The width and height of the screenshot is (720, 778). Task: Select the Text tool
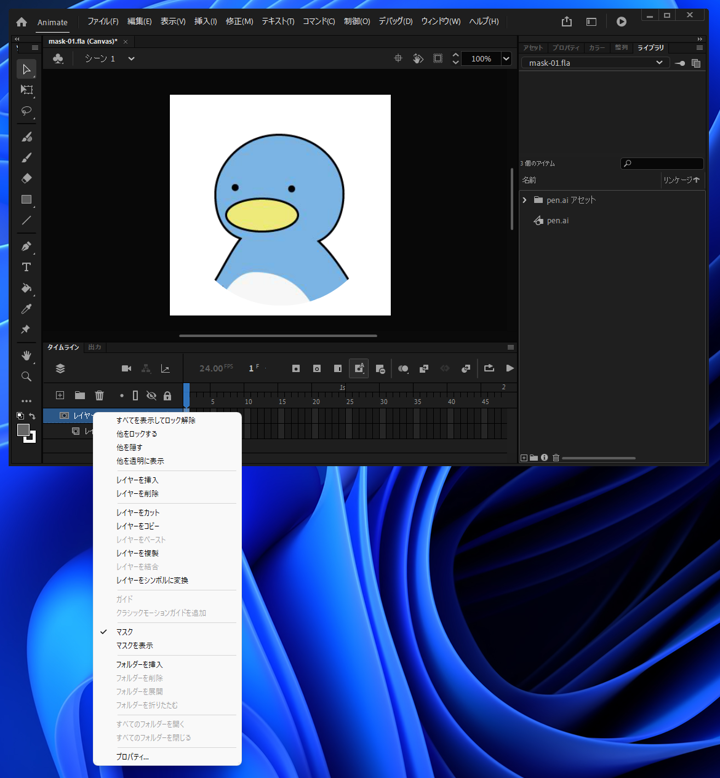(x=26, y=267)
